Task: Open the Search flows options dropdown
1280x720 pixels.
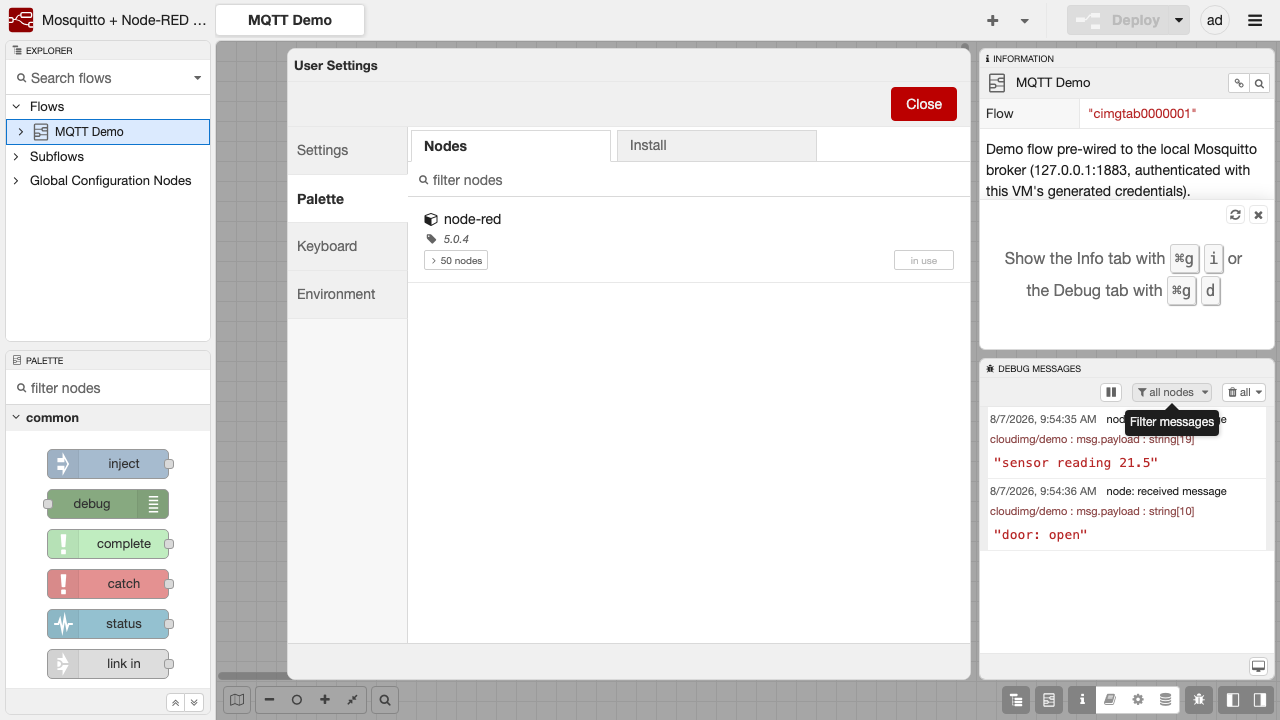Action: tap(197, 78)
